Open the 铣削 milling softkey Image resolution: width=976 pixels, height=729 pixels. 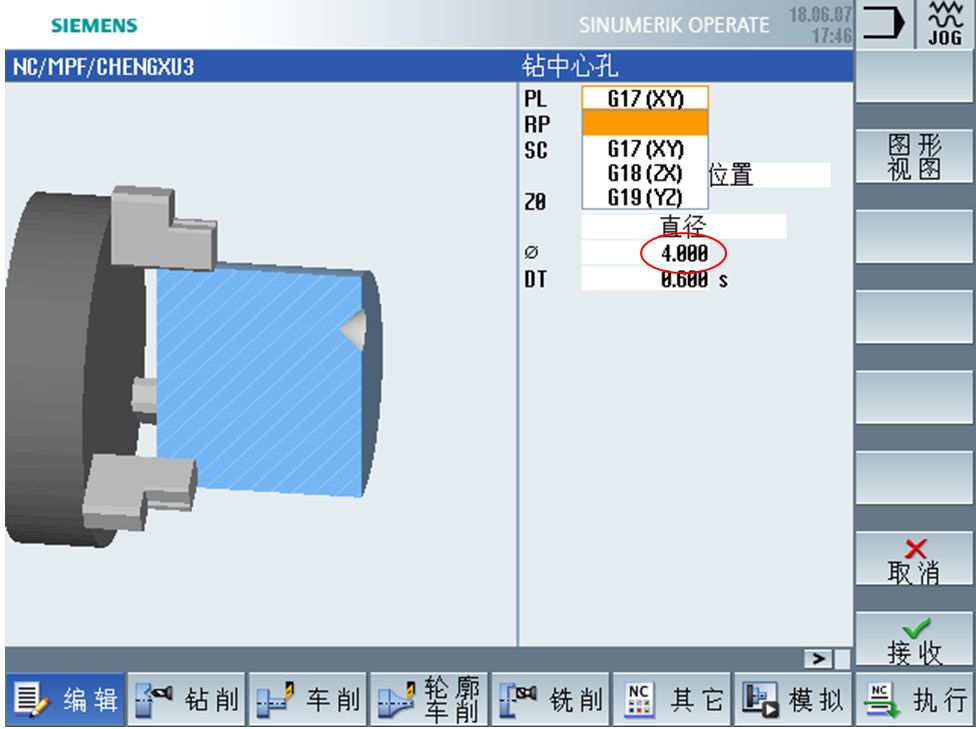(x=551, y=700)
